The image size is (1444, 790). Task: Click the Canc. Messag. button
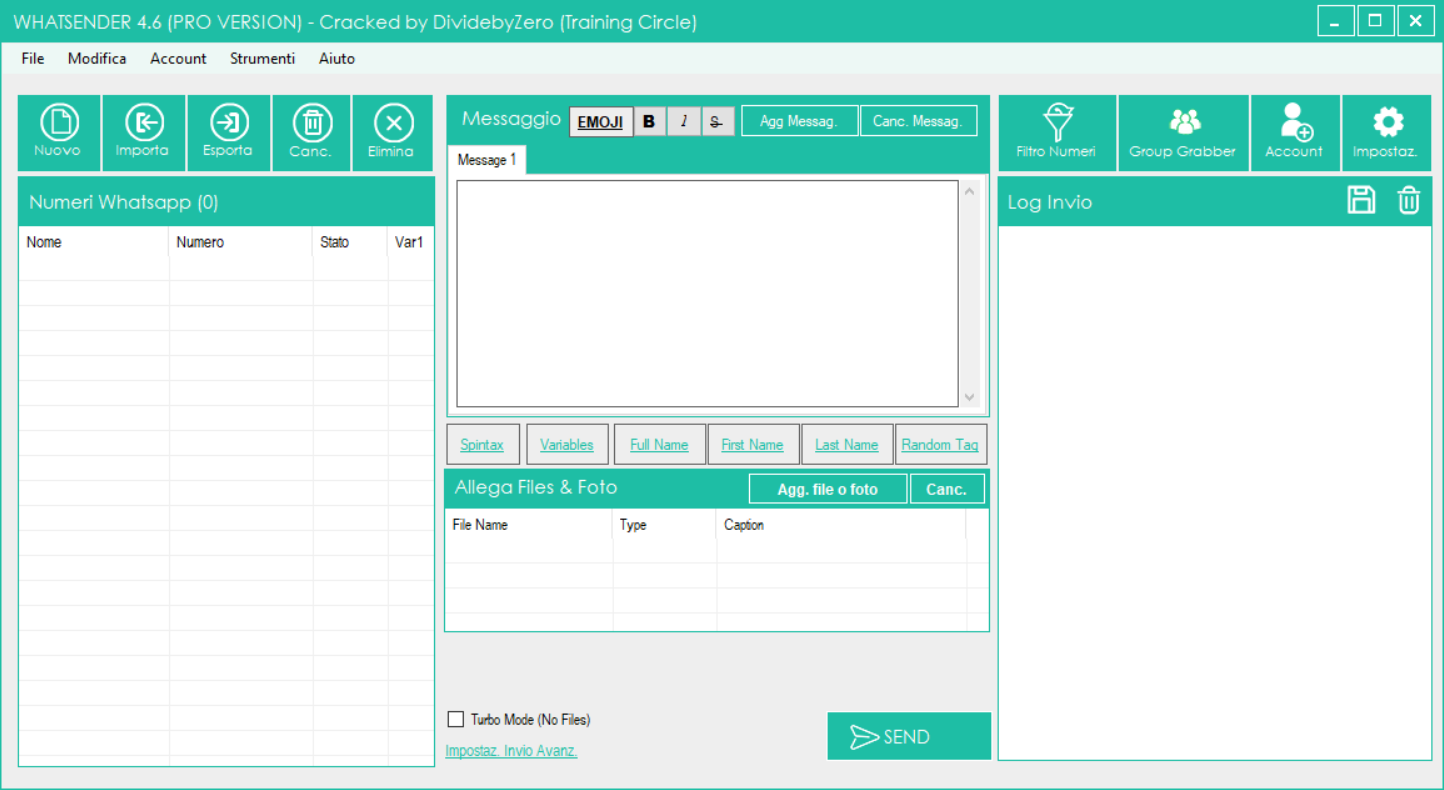(917, 121)
